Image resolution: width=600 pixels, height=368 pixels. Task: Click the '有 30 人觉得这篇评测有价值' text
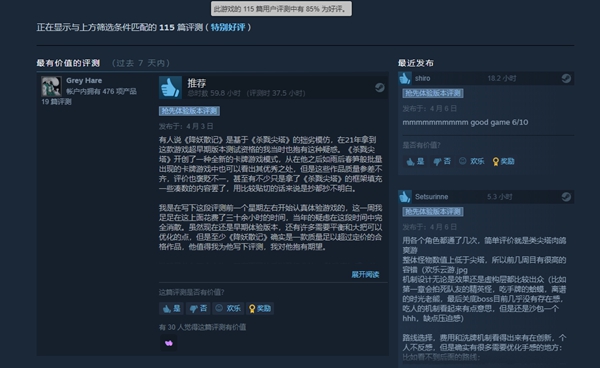202,327
